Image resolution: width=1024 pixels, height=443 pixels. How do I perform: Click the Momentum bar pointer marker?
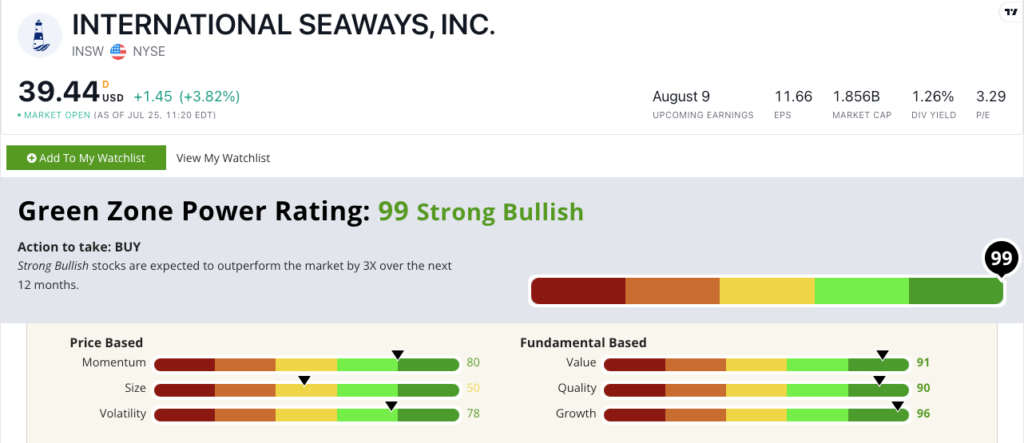point(397,354)
